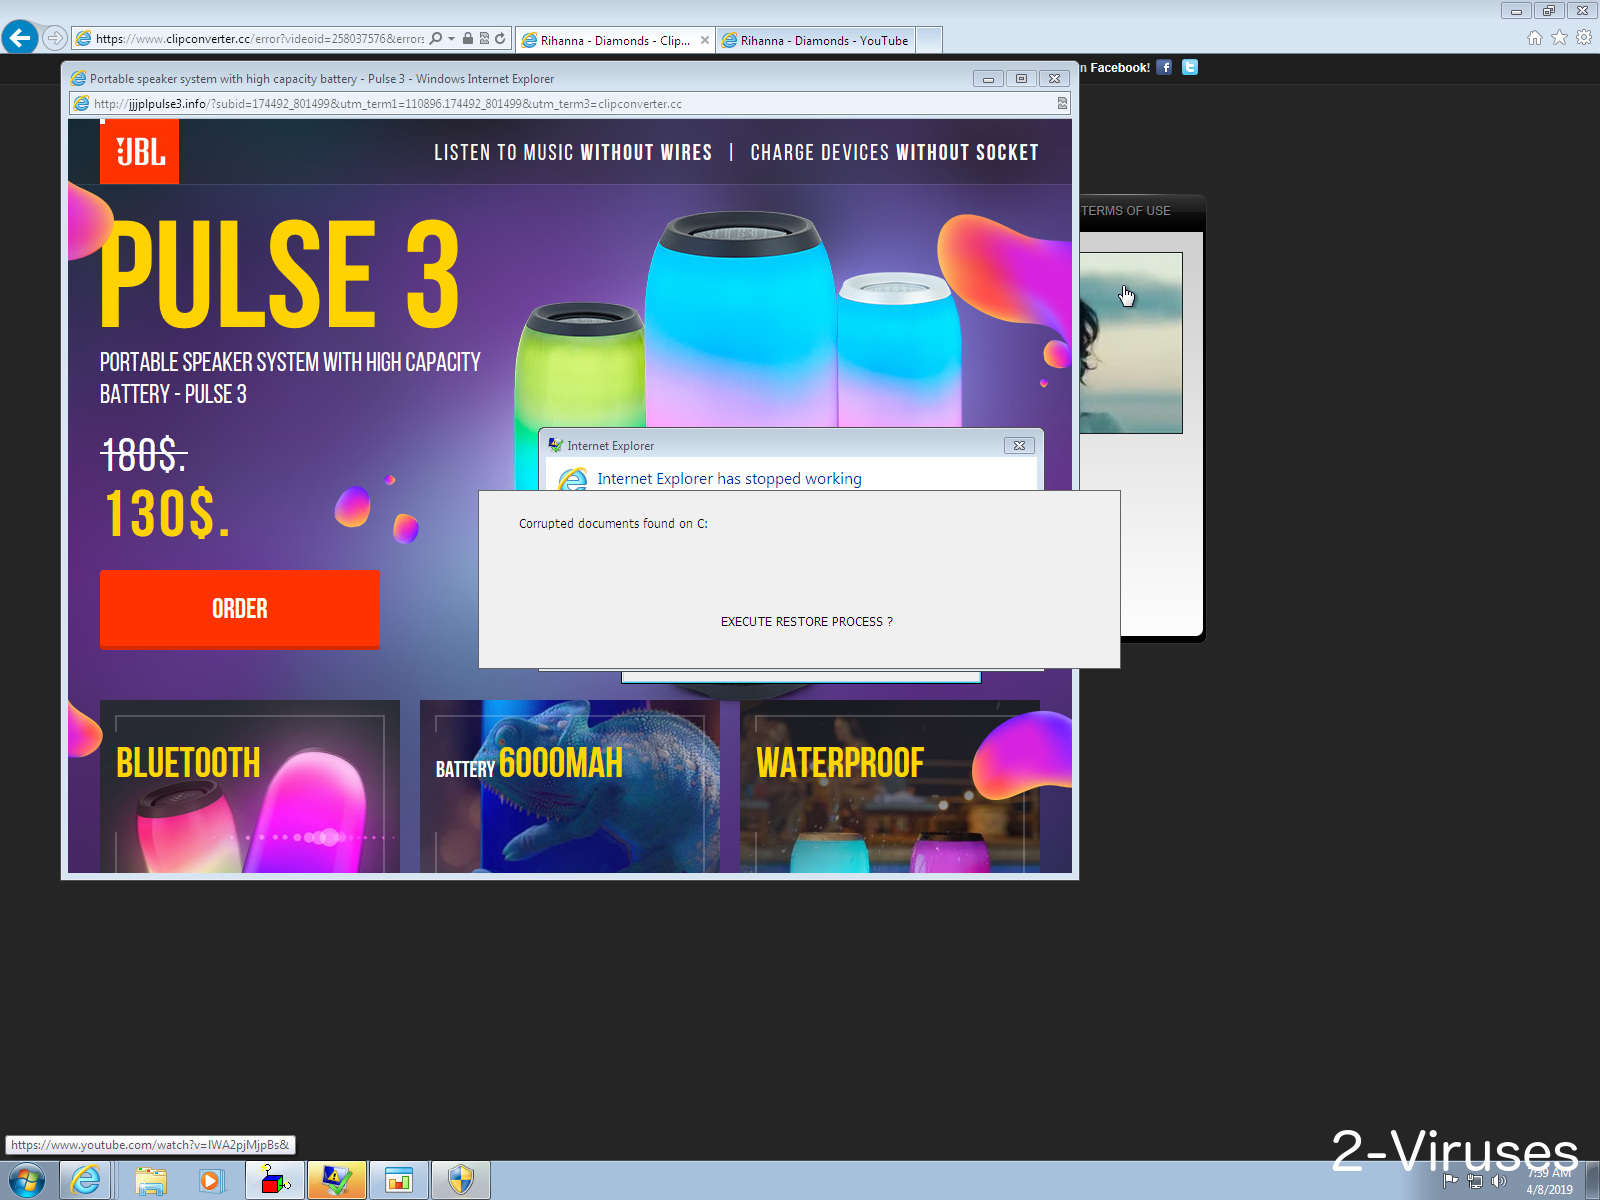
Task: Open the search magnifier in the address bar
Action: 436,38
